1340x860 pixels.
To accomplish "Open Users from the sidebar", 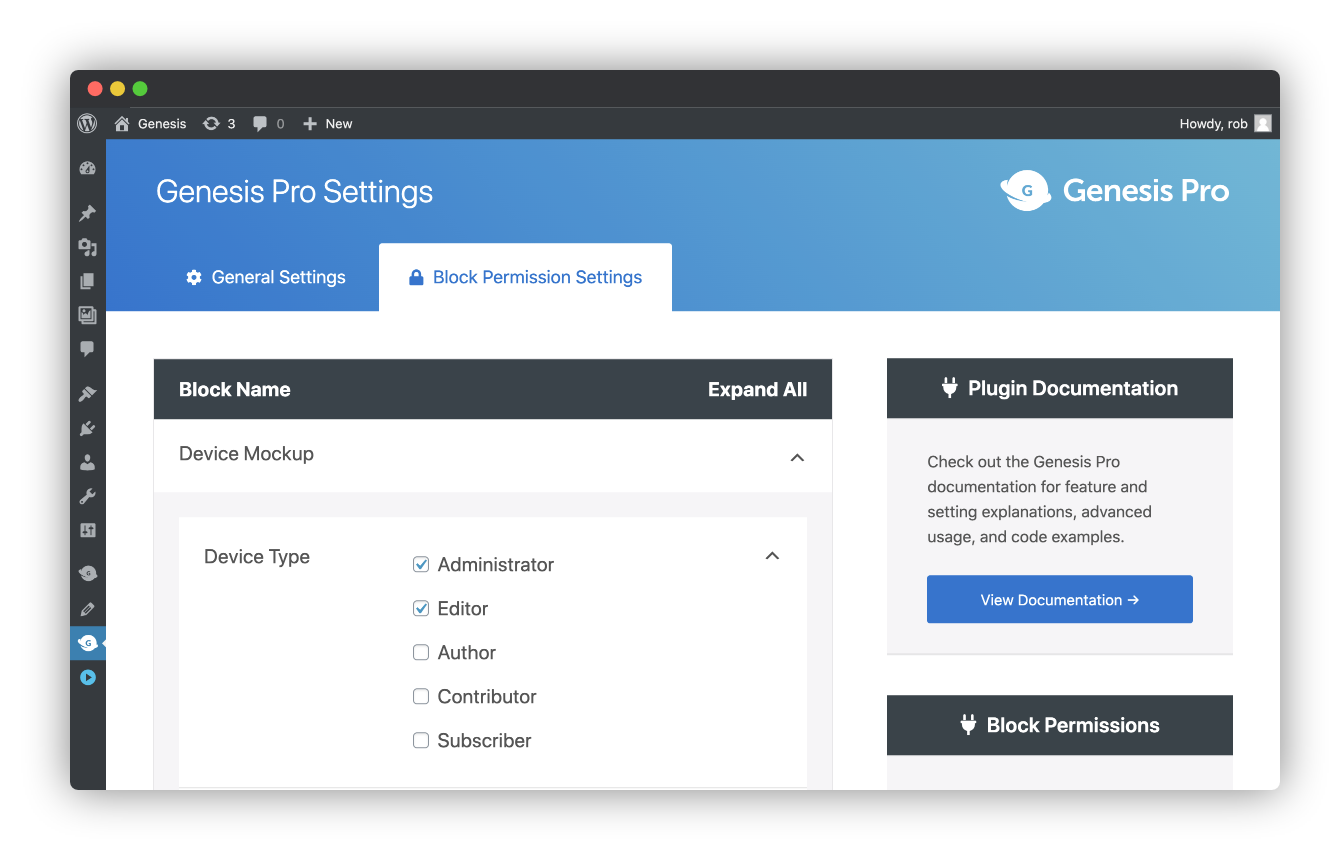I will (x=87, y=462).
